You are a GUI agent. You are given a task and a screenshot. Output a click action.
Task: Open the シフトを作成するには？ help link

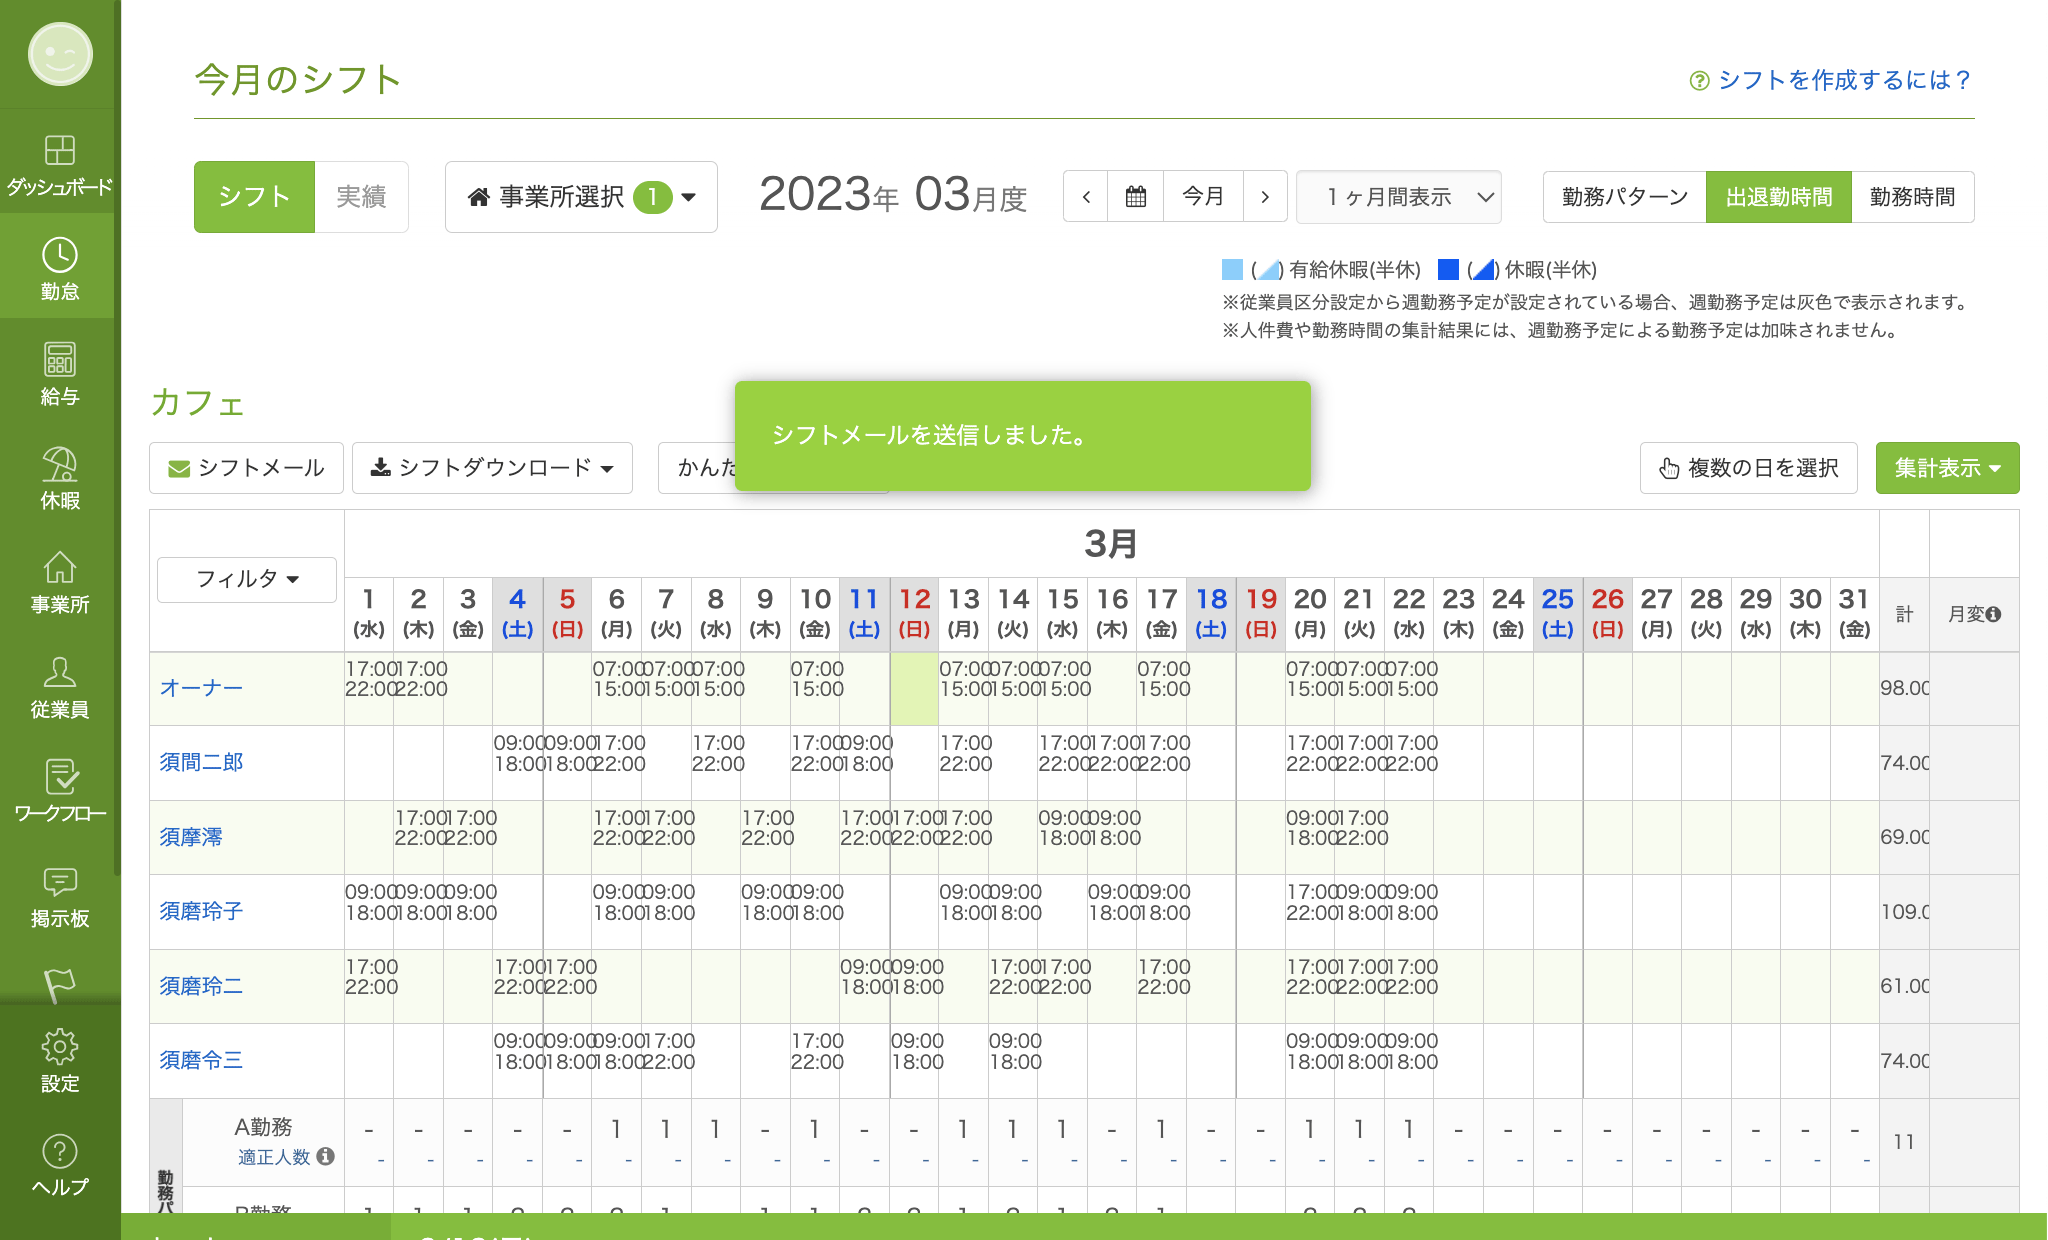(x=1830, y=80)
